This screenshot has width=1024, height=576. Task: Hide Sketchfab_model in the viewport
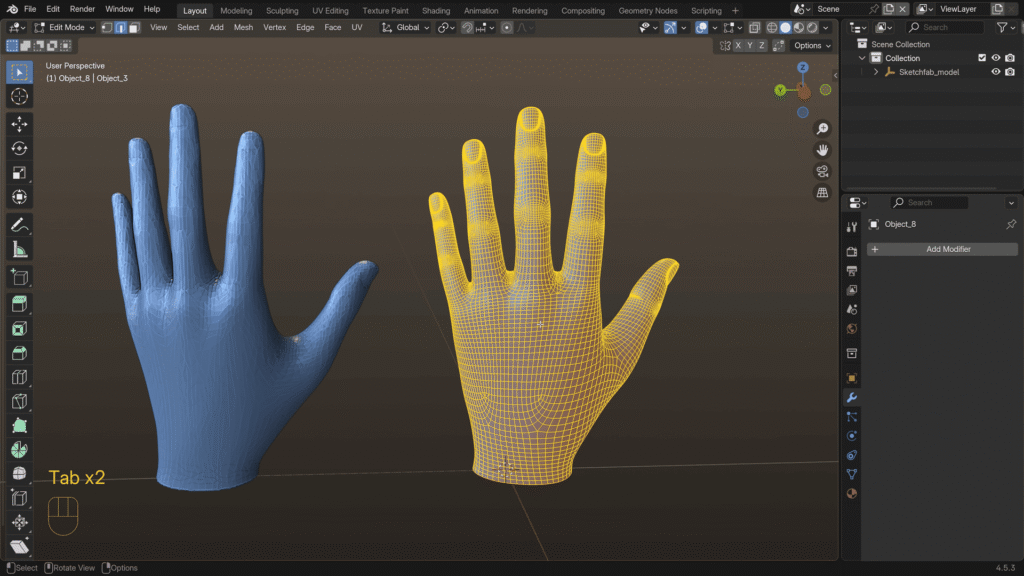tap(995, 72)
